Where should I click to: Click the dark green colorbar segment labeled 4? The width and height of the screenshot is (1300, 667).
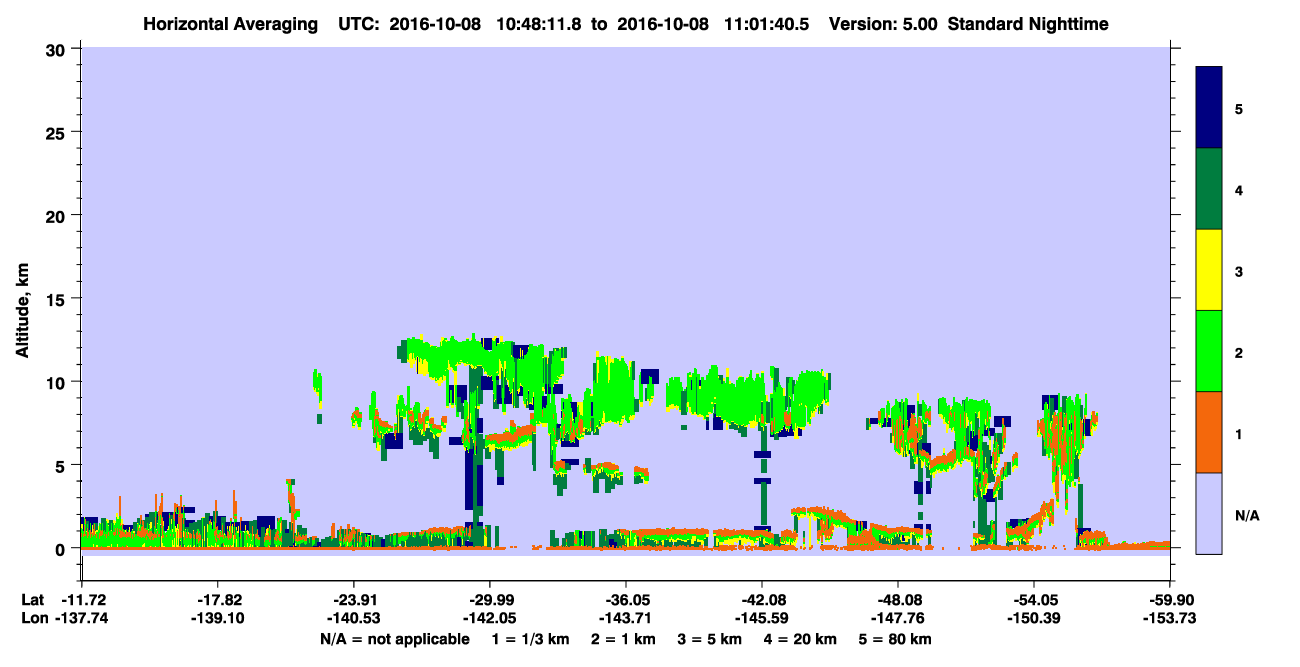(1209, 189)
